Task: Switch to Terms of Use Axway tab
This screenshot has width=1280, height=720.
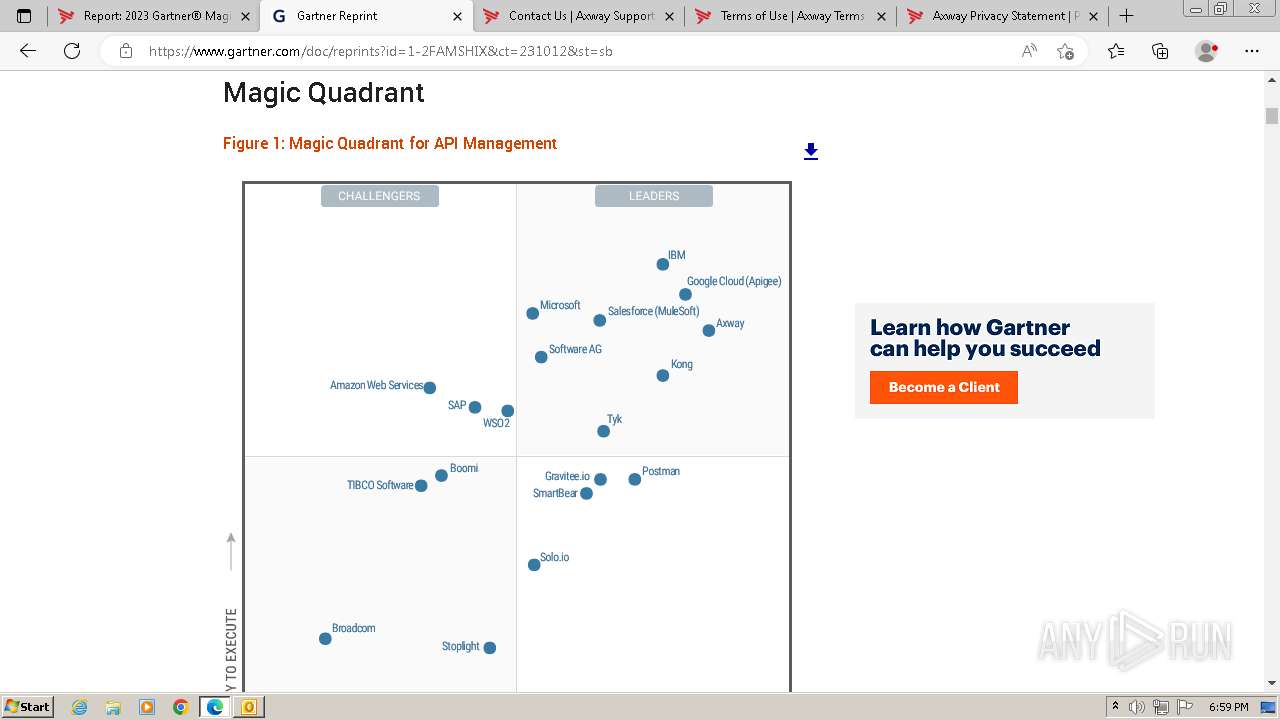Action: (x=792, y=16)
